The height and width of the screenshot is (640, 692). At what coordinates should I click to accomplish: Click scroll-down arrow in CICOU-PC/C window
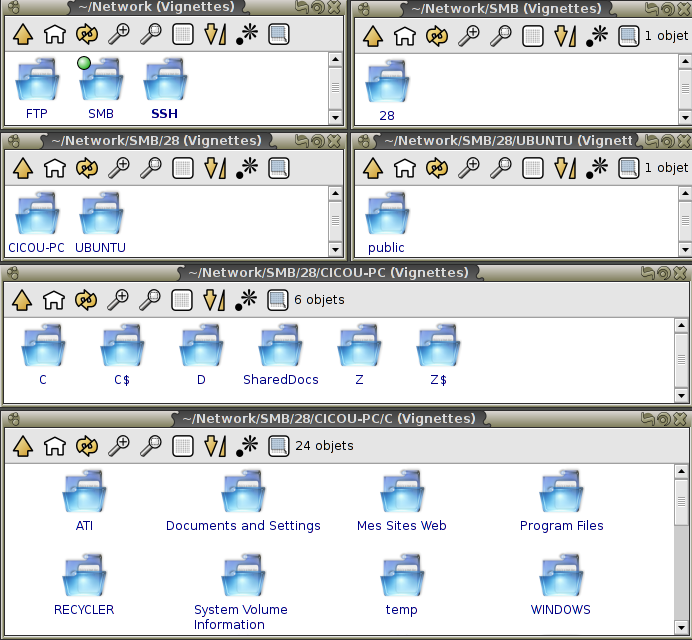681,627
